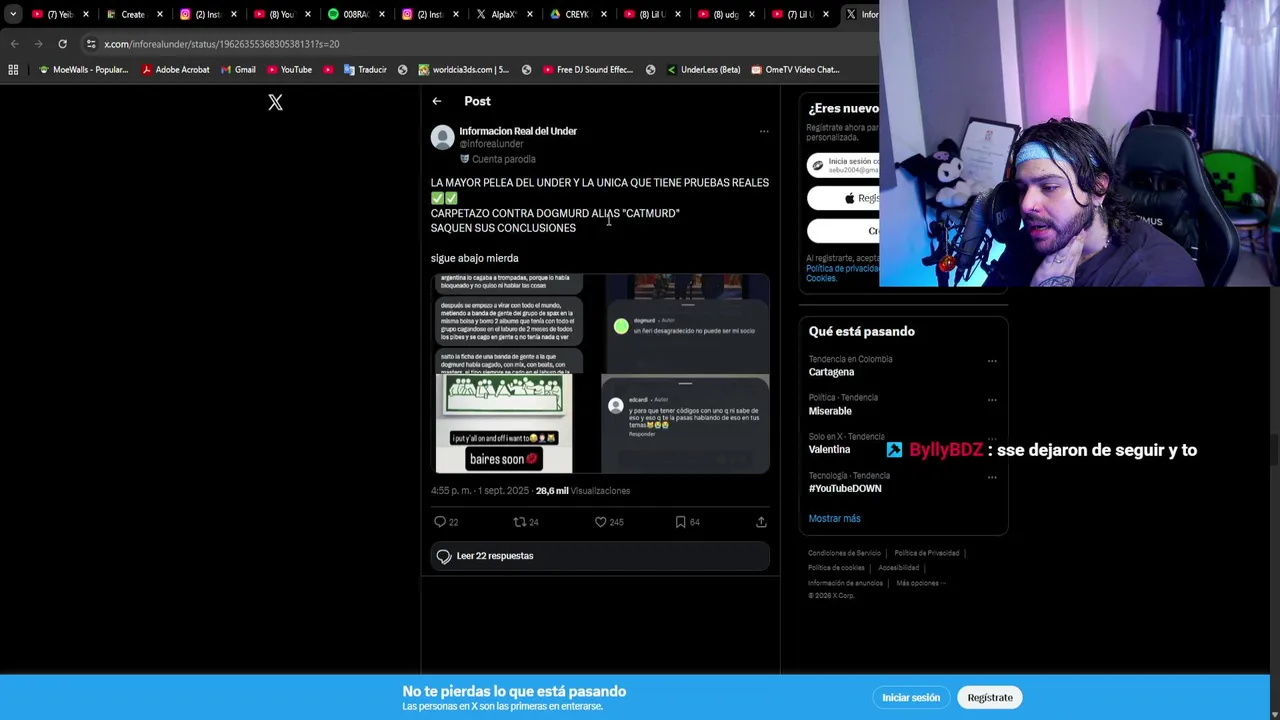Open the edcardi comment screenshot image
The image size is (1280, 720).
tap(685, 423)
